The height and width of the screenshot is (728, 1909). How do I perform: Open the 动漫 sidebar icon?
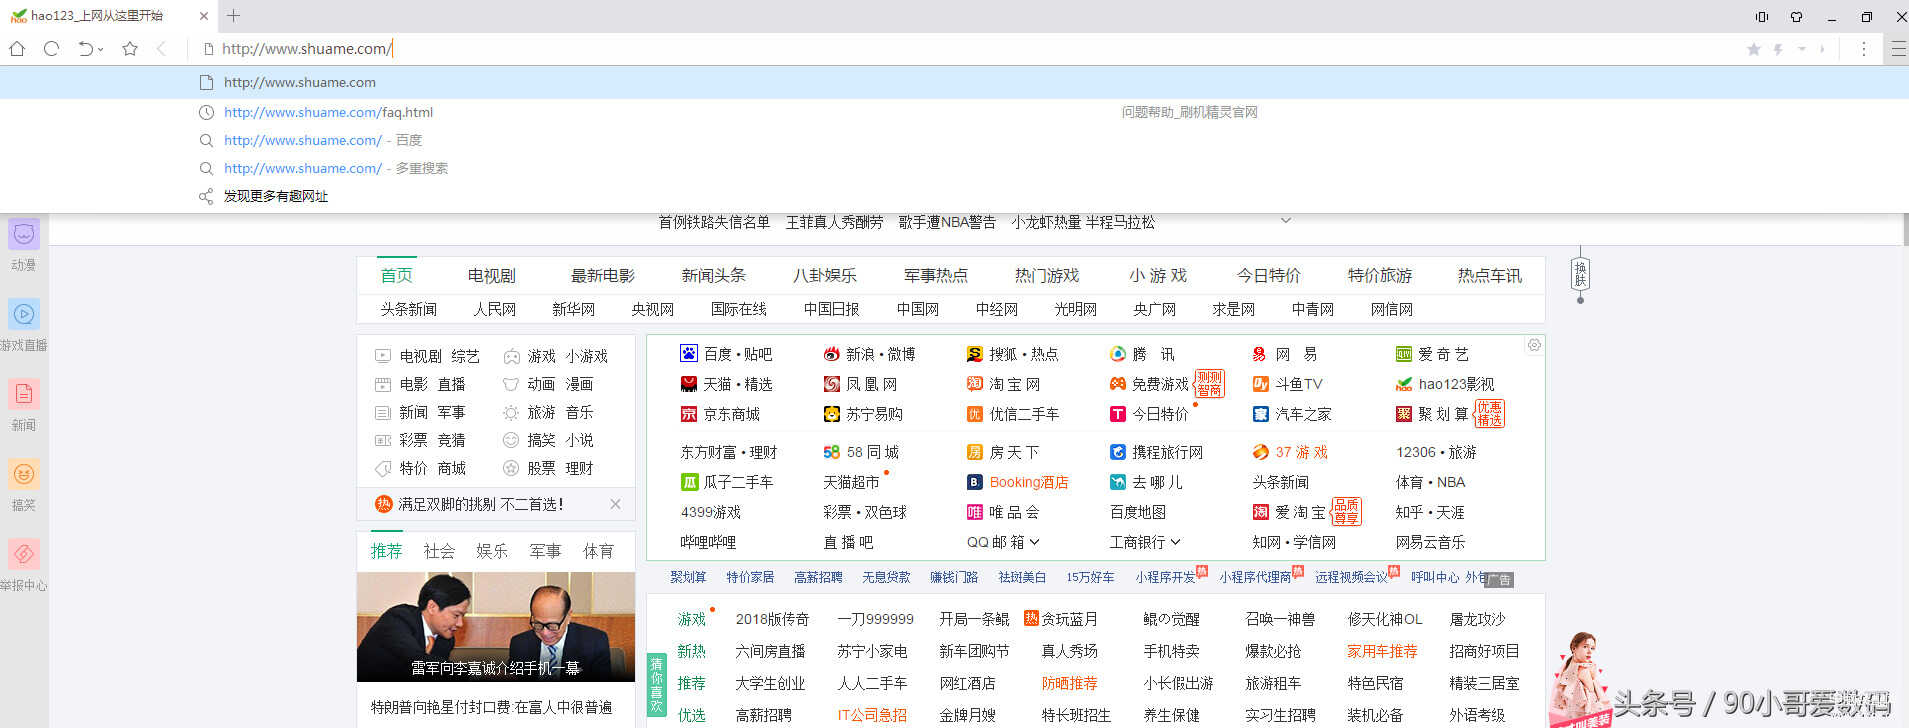(24, 235)
